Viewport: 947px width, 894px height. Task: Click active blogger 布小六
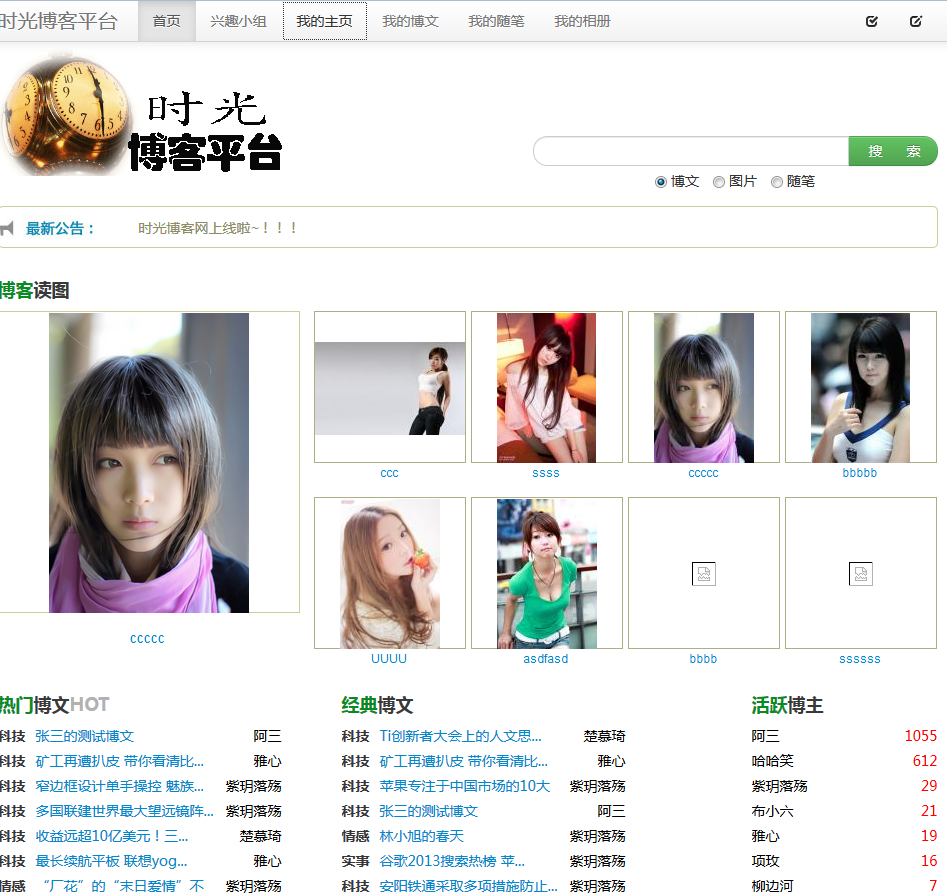point(772,811)
